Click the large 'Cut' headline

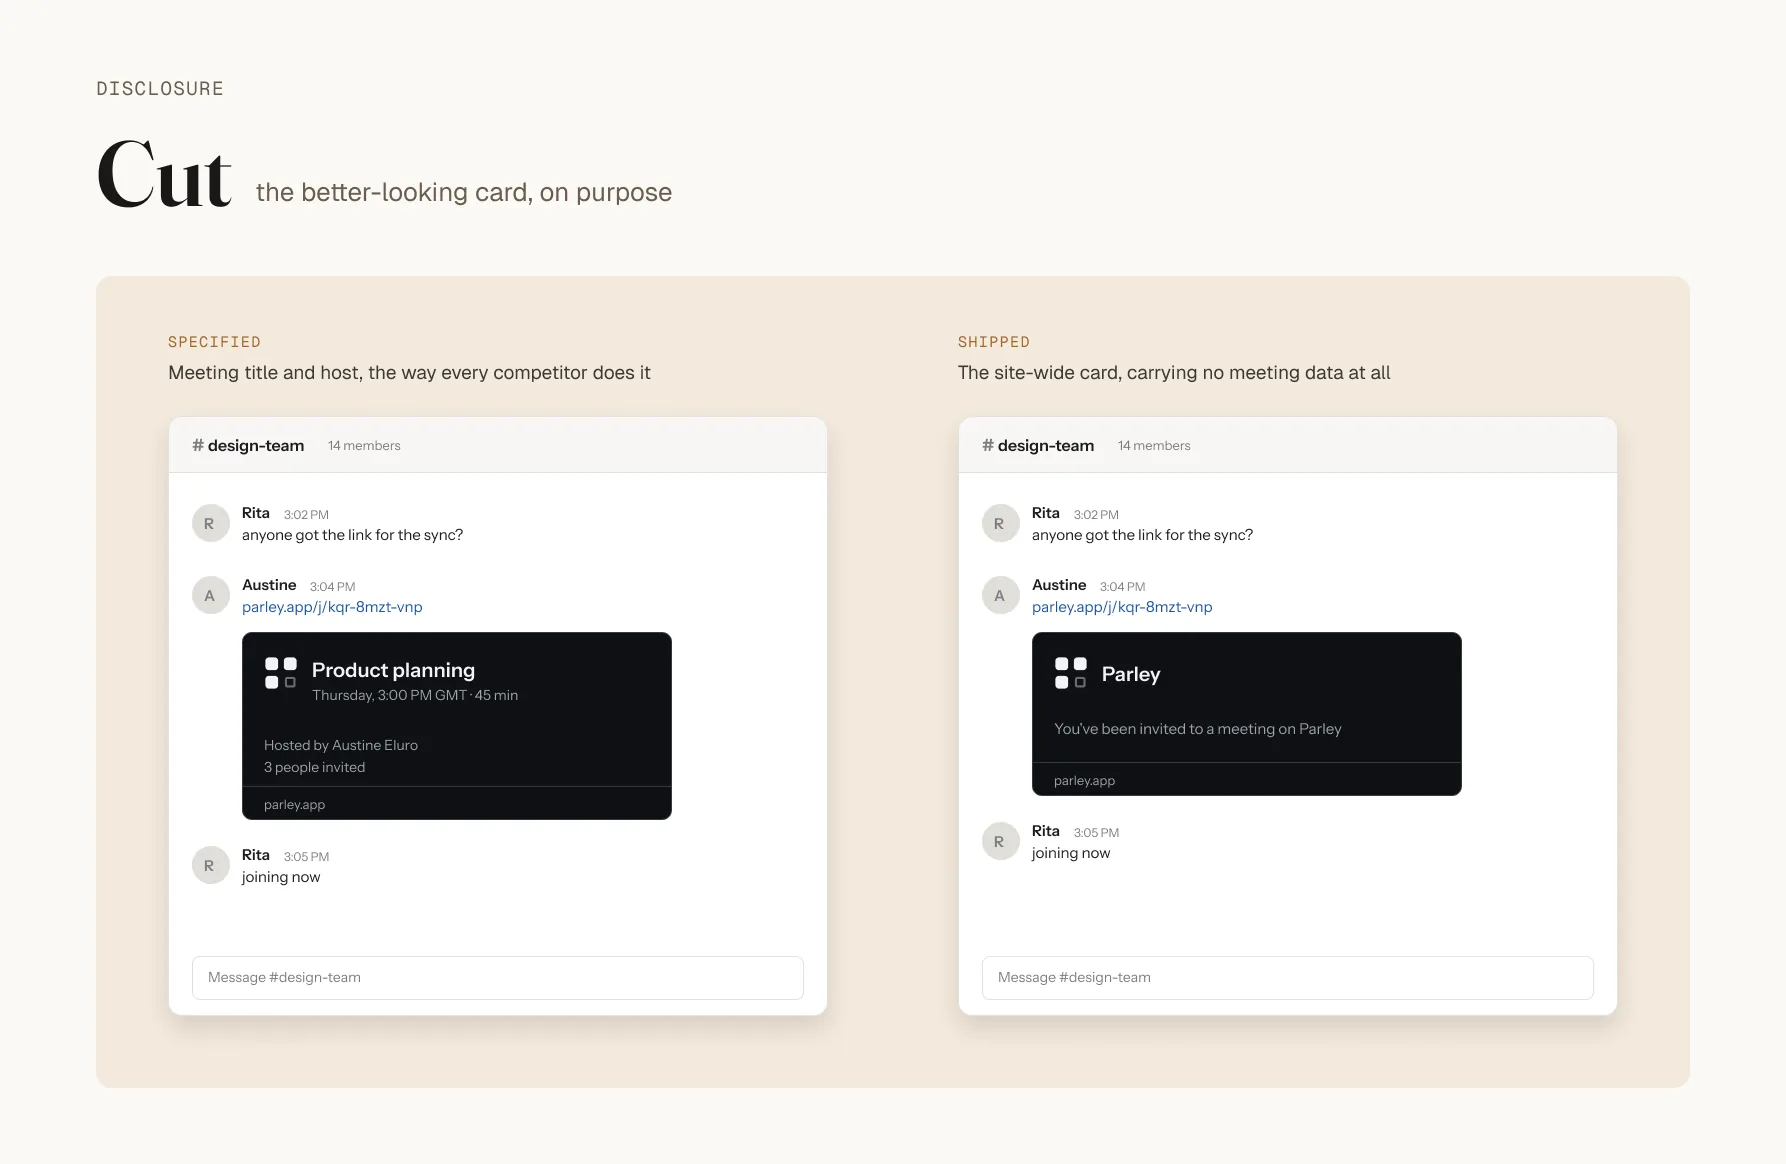pyautogui.click(x=164, y=175)
